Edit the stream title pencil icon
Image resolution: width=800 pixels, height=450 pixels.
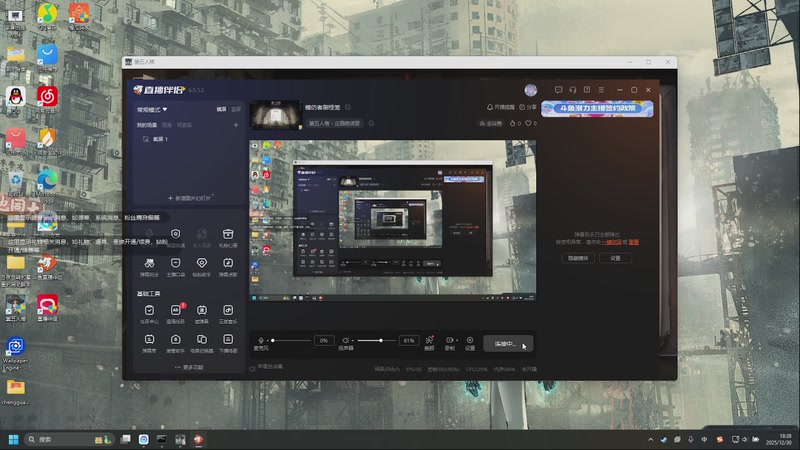click(348, 107)
